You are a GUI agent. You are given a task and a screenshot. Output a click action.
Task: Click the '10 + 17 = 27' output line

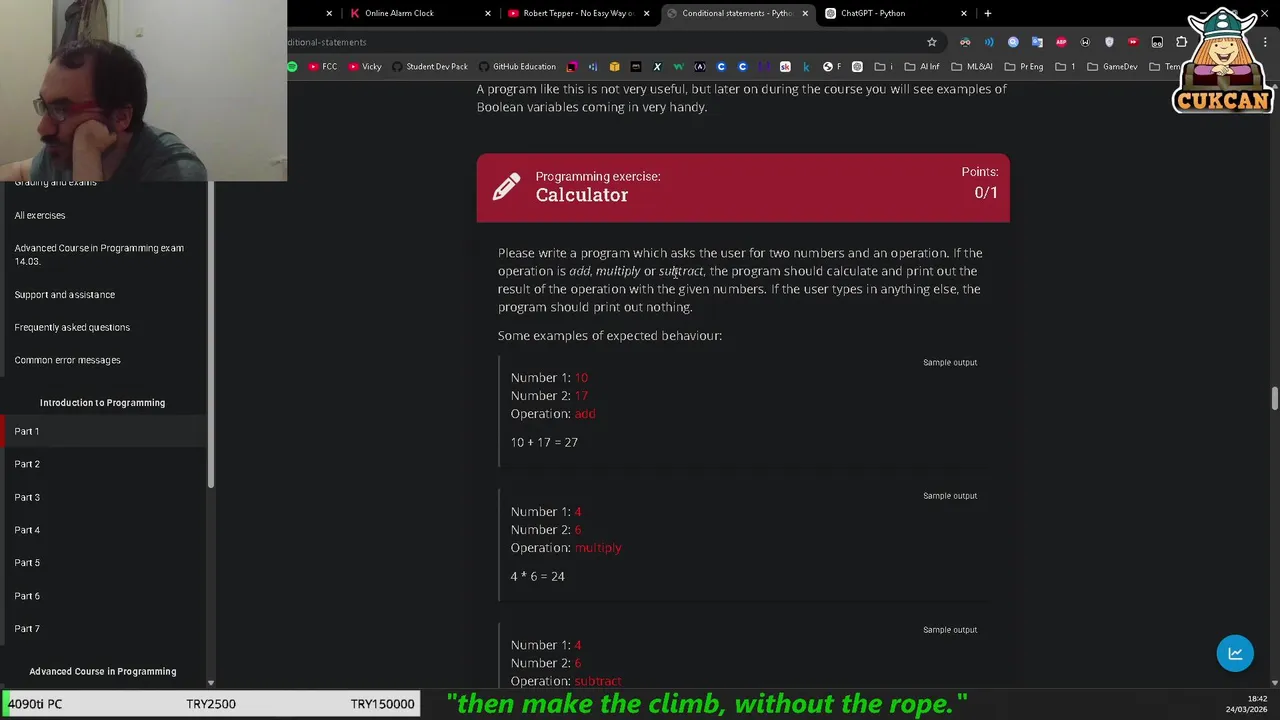(544, 442)
